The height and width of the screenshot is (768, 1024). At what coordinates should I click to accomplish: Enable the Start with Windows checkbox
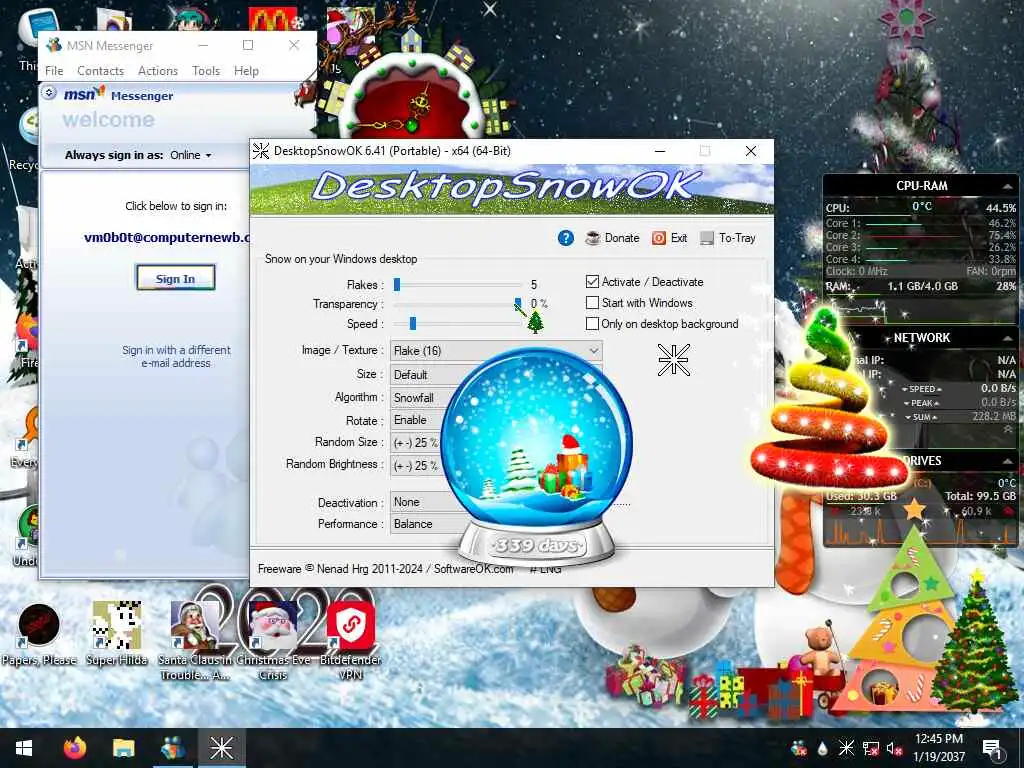click(x=592, y=303)
